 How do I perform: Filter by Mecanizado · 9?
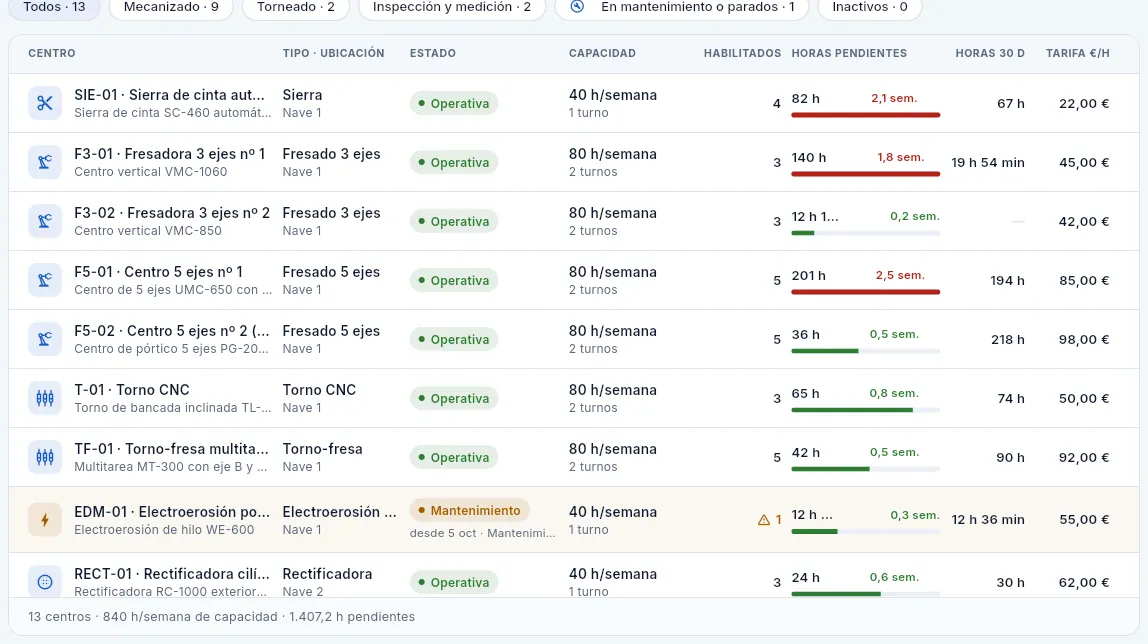tap(171, 7)
